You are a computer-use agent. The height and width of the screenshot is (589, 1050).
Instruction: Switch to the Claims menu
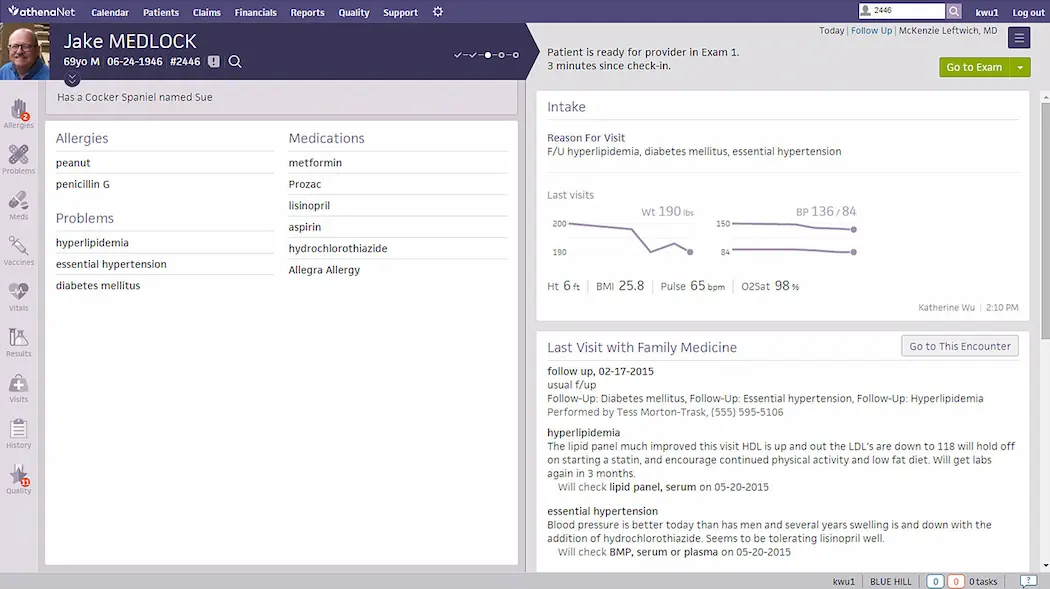click(x=206, y=12)
